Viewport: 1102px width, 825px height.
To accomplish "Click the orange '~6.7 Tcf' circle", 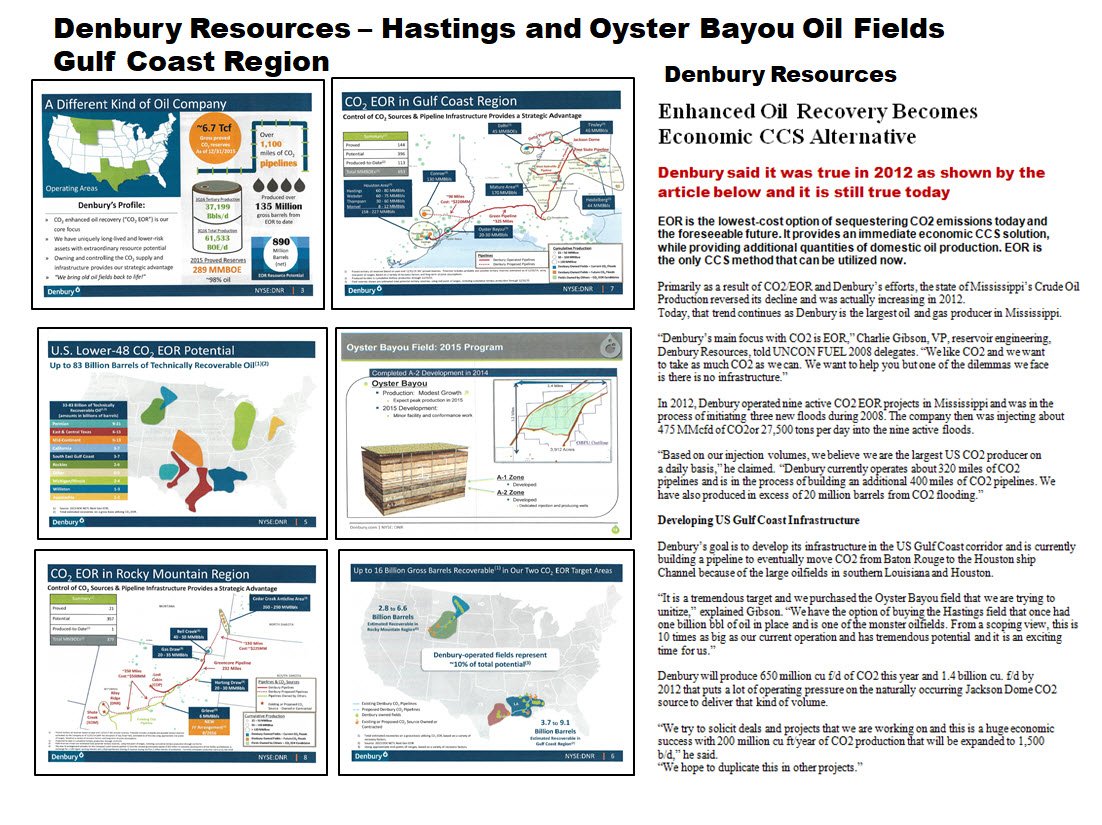I will pyautogui.click(x=215, y=139).
